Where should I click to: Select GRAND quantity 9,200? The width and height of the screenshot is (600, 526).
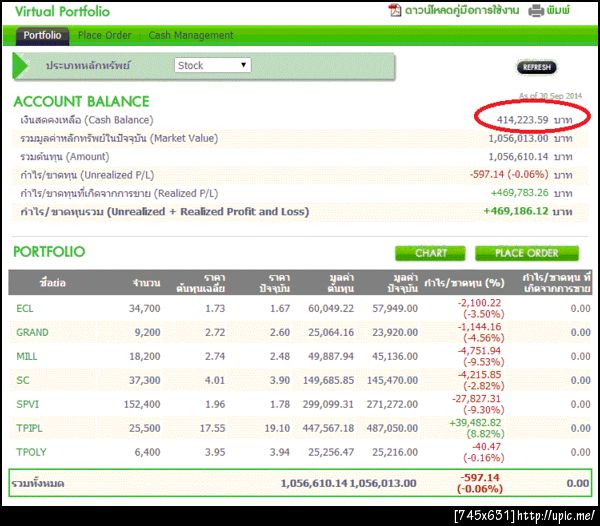pyautogui.click(x=147, y=332)
